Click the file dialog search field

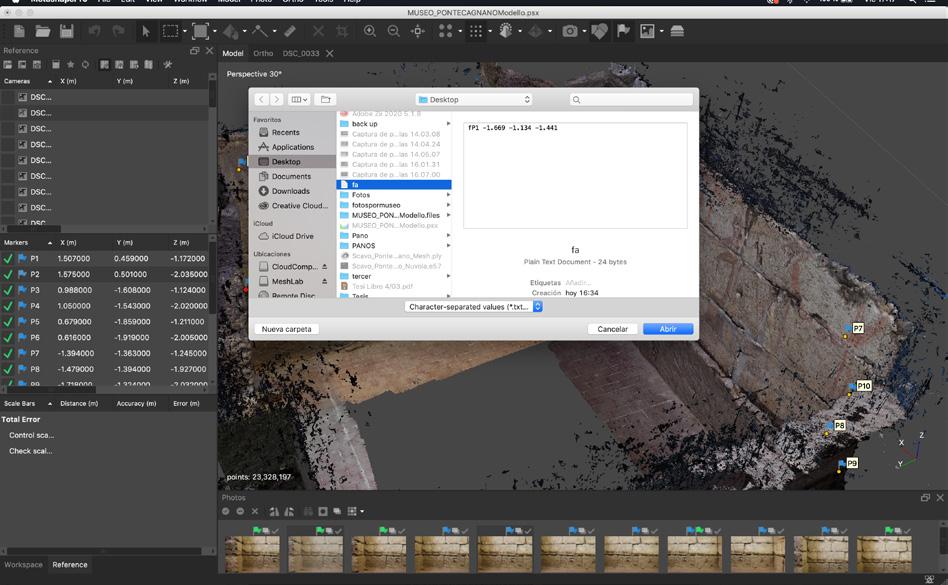631,100
